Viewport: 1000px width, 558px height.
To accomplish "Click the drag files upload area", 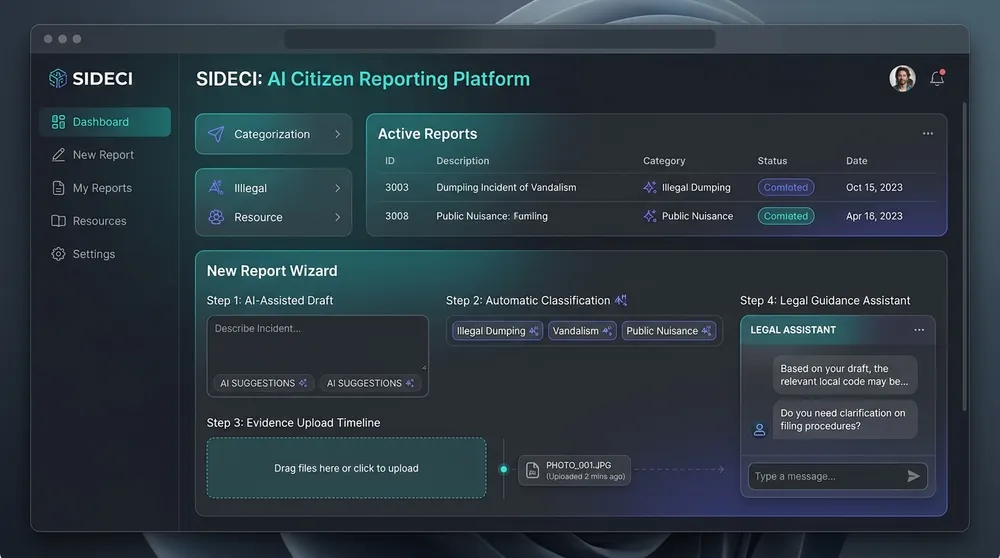I will click(x=346, y=468).
